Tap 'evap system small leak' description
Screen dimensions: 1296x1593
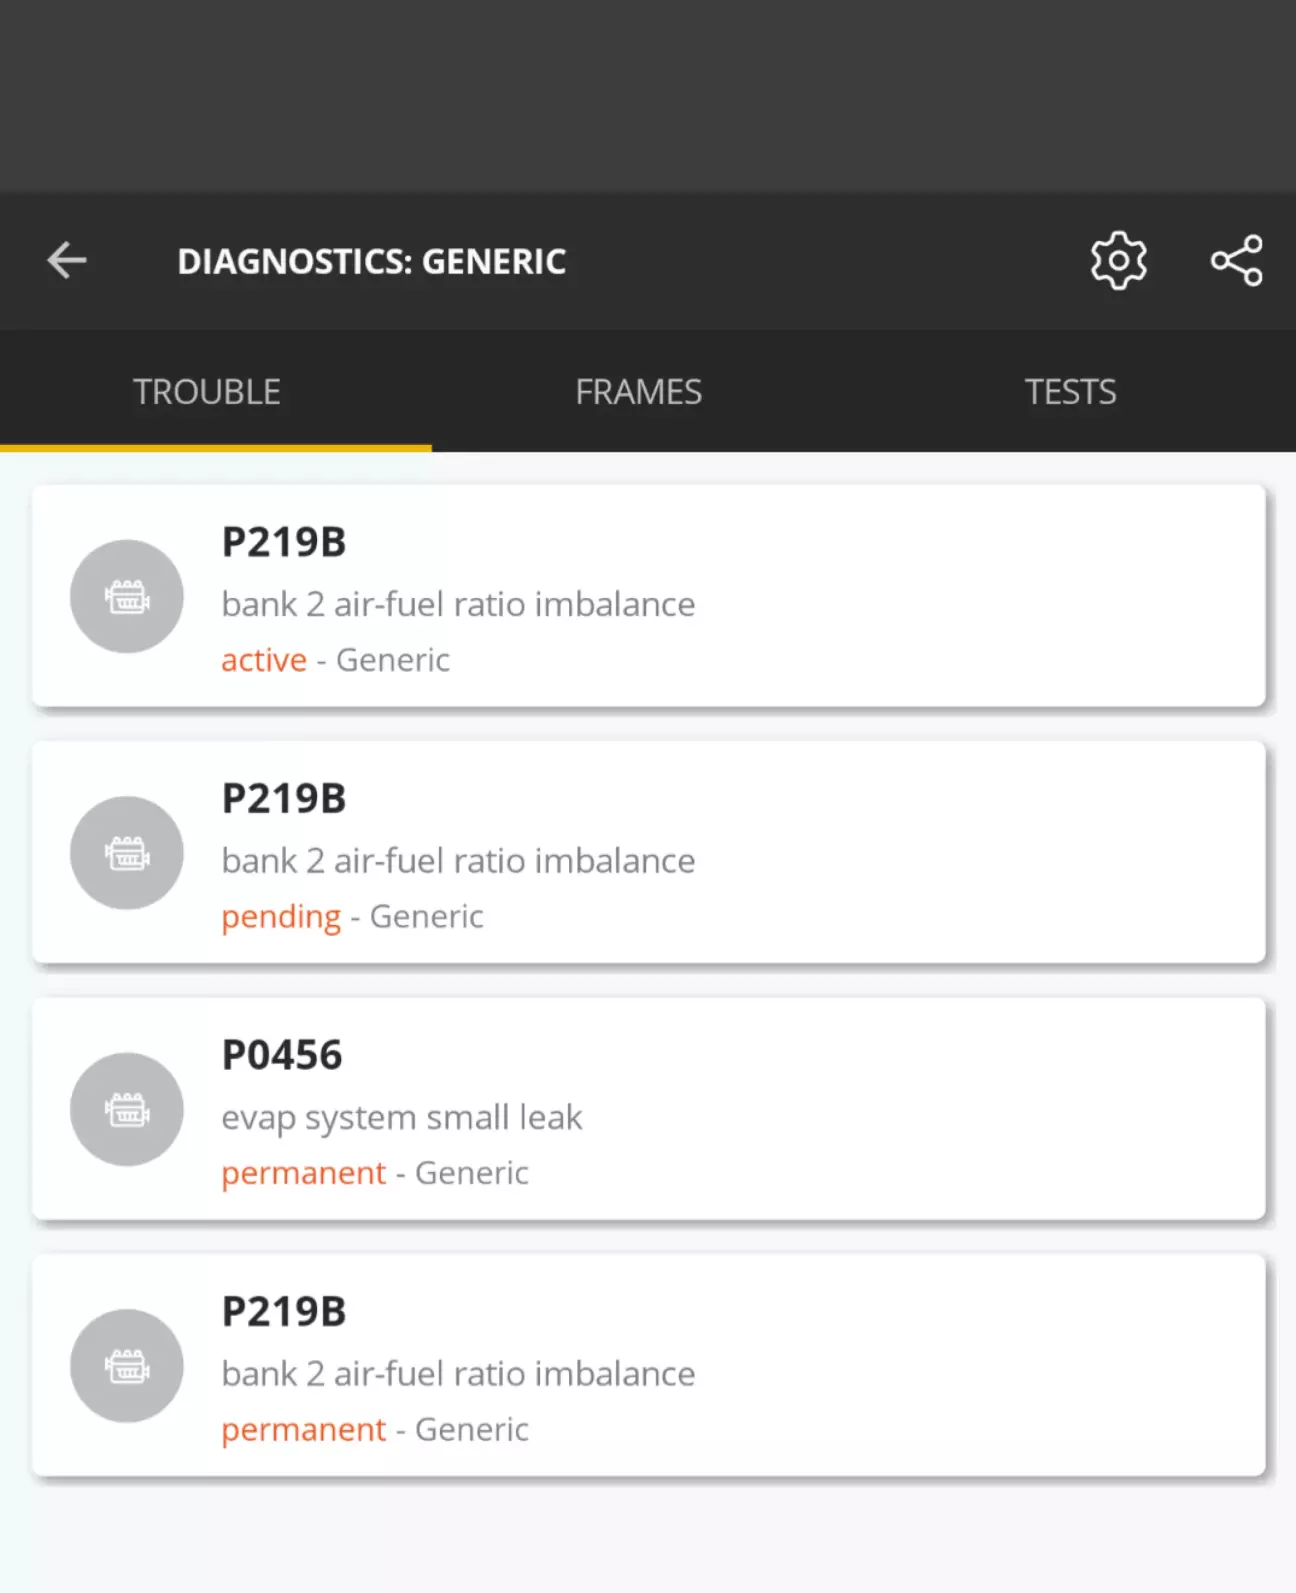401,1117
